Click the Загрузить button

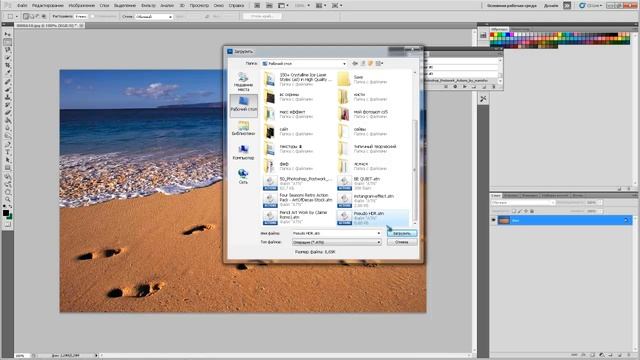[x=402, y=233]
